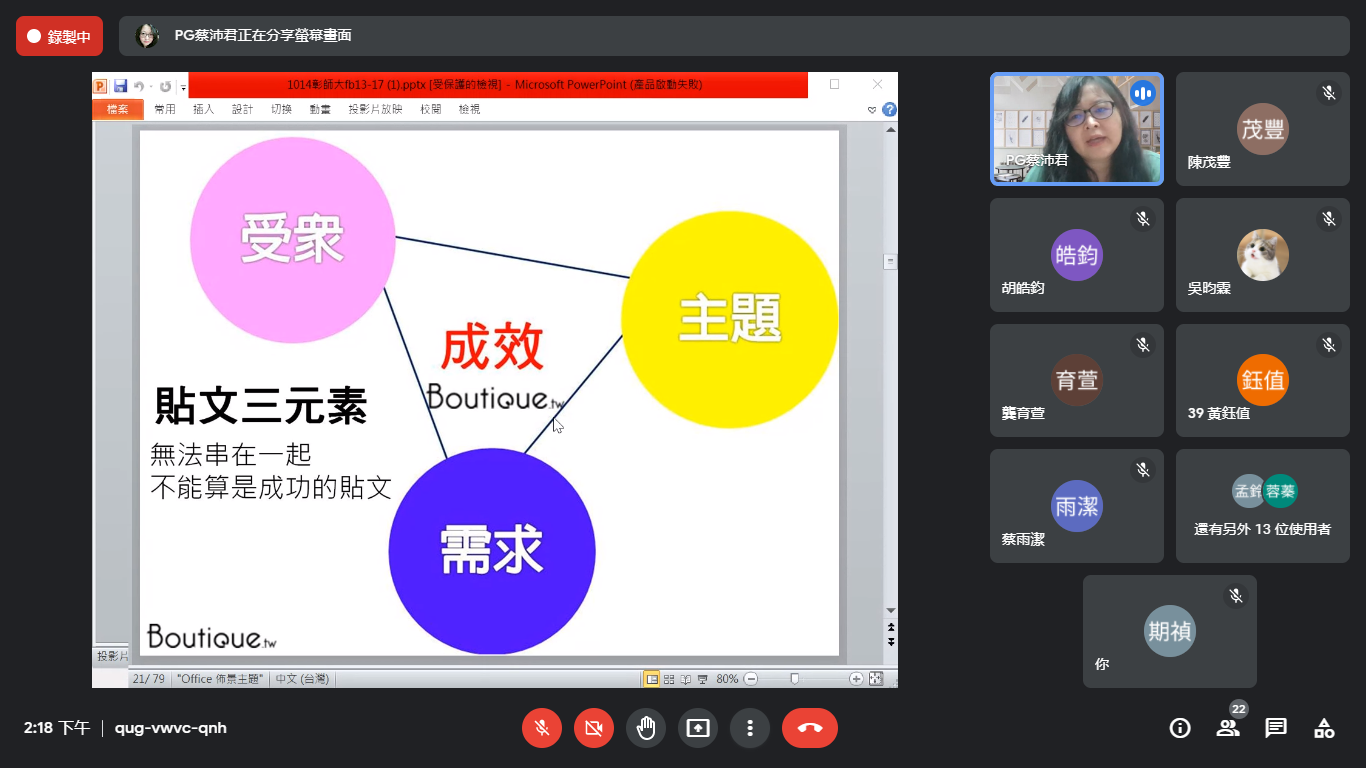The width and height of the screenshot is (1366, 768).
Task: Select 陳茂豐 participant tile
Action: [x=1263, y=129]
